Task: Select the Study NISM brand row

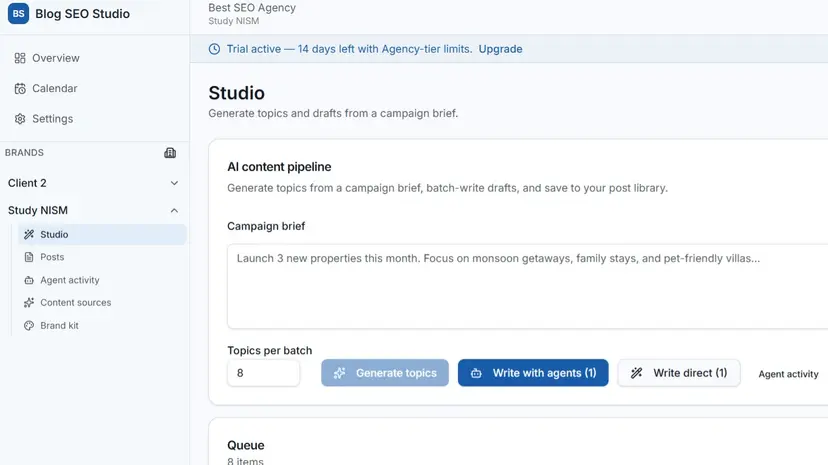Action: (x=94, y=211)
